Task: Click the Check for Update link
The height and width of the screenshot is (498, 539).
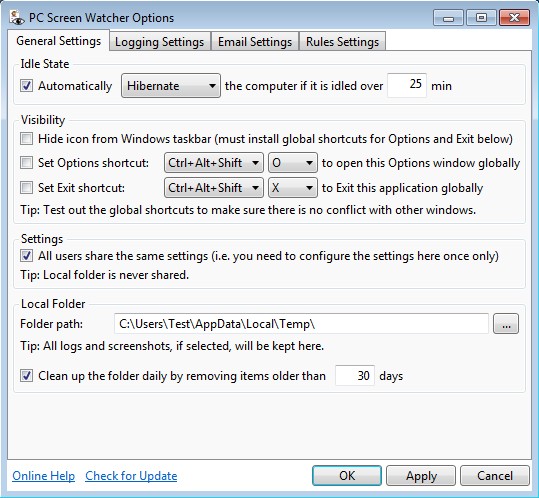Action: click(131, 476)
